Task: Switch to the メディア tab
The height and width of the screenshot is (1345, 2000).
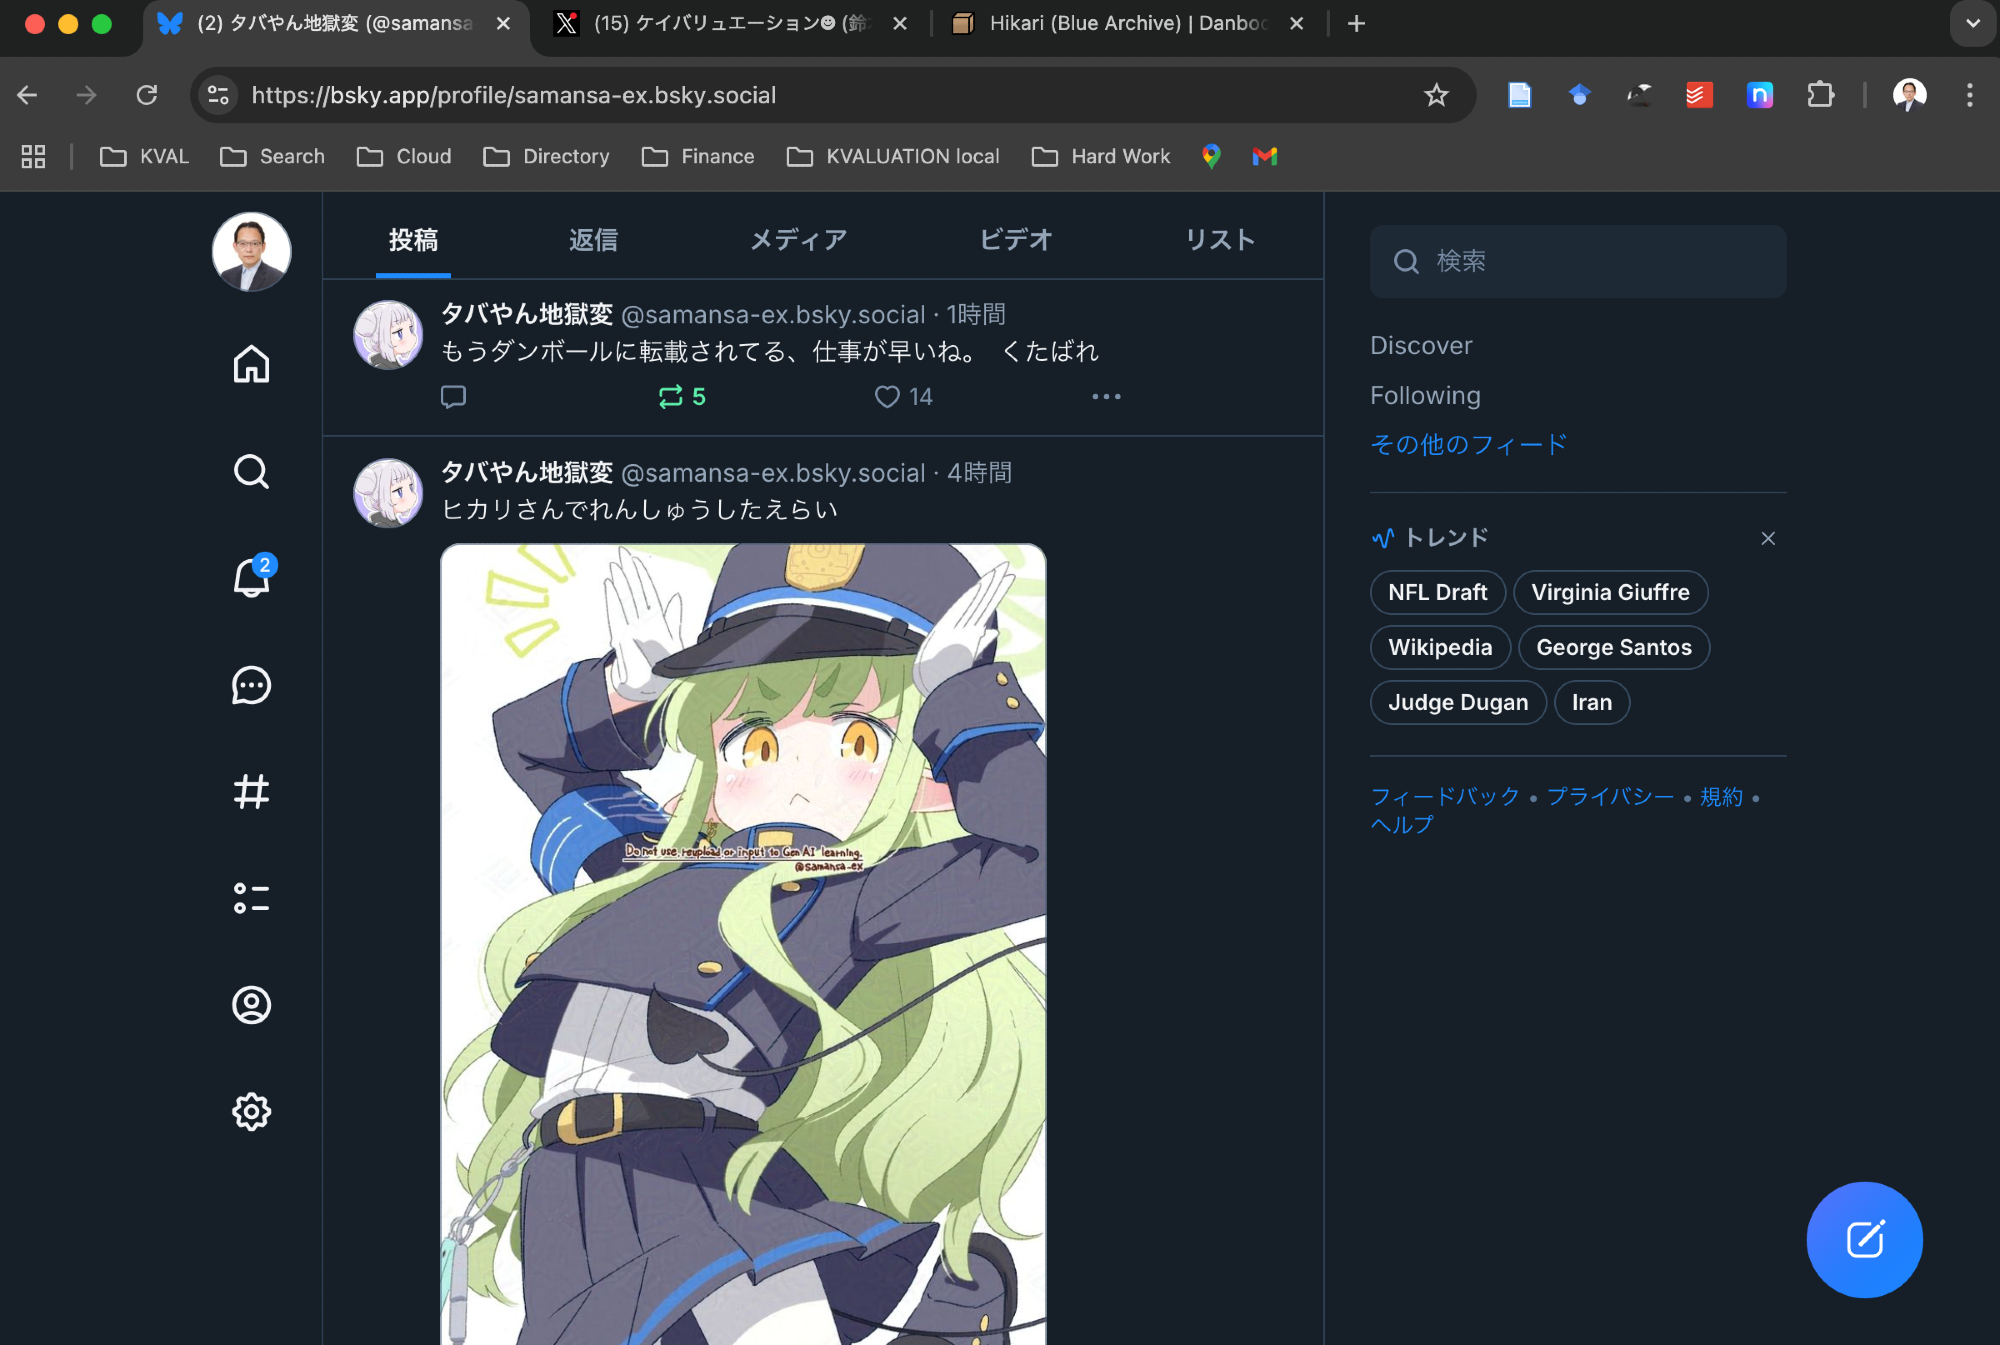Action: click(798, 240)
